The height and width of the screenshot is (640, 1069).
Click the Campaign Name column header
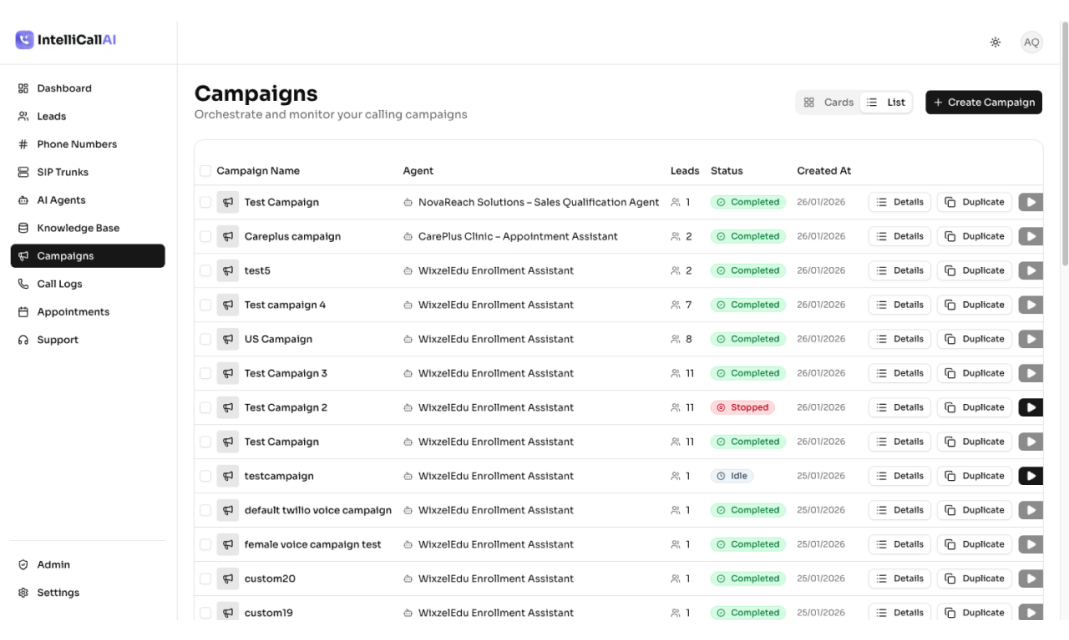258,171
